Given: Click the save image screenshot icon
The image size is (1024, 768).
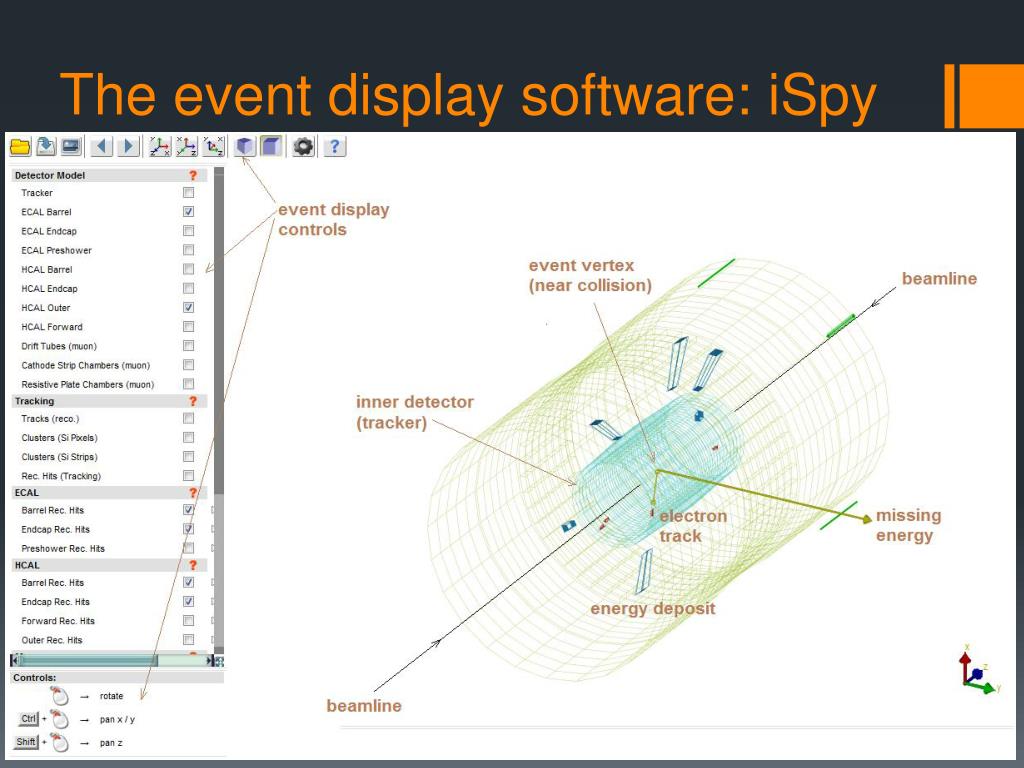Looking at the screenshot, I should click(71, 146).
